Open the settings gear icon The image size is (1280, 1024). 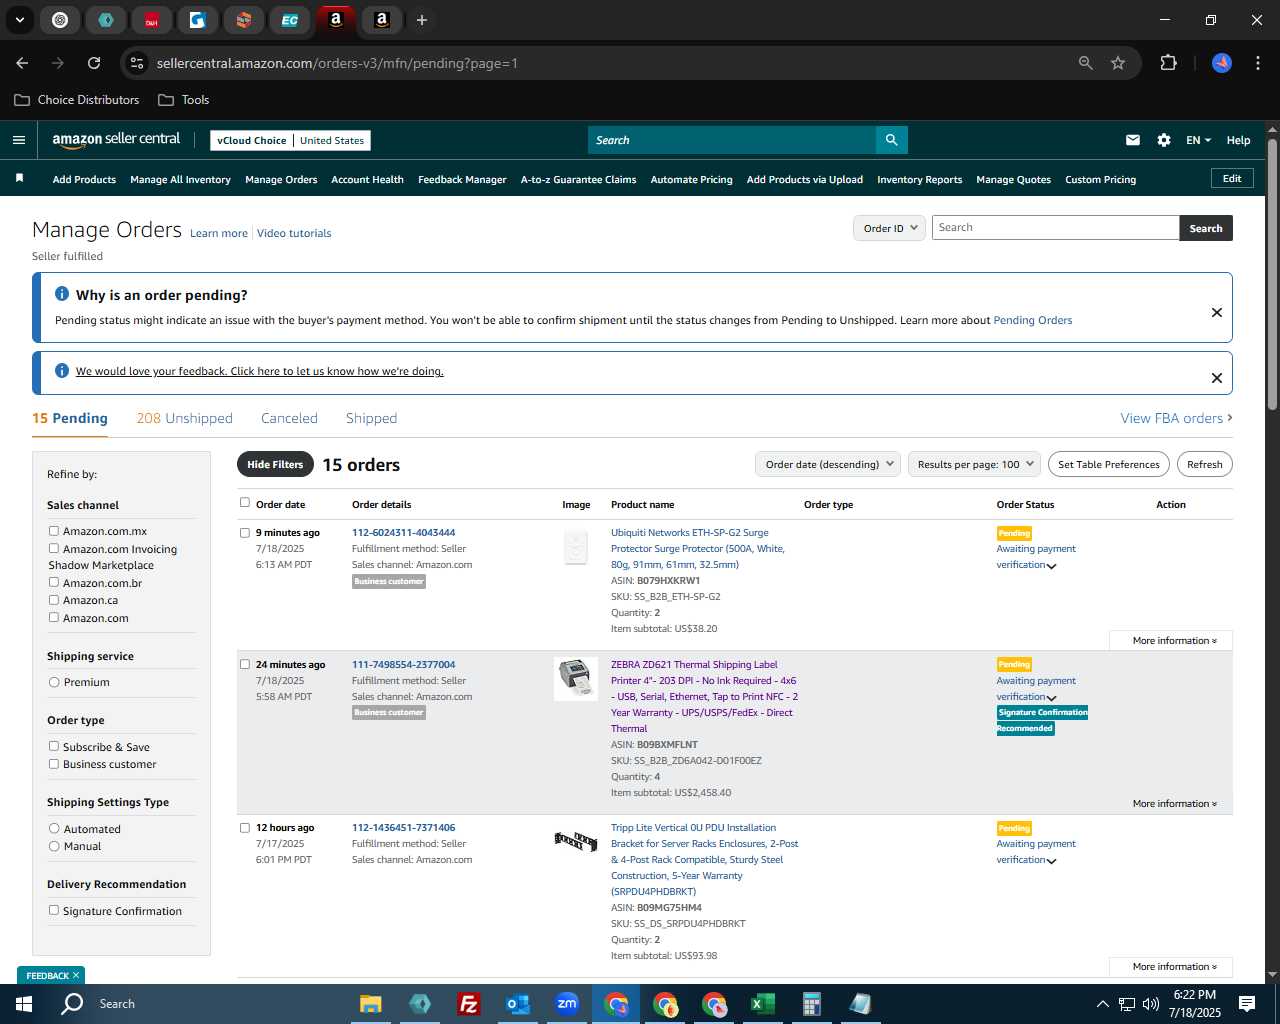click(x=1164, y=140)
